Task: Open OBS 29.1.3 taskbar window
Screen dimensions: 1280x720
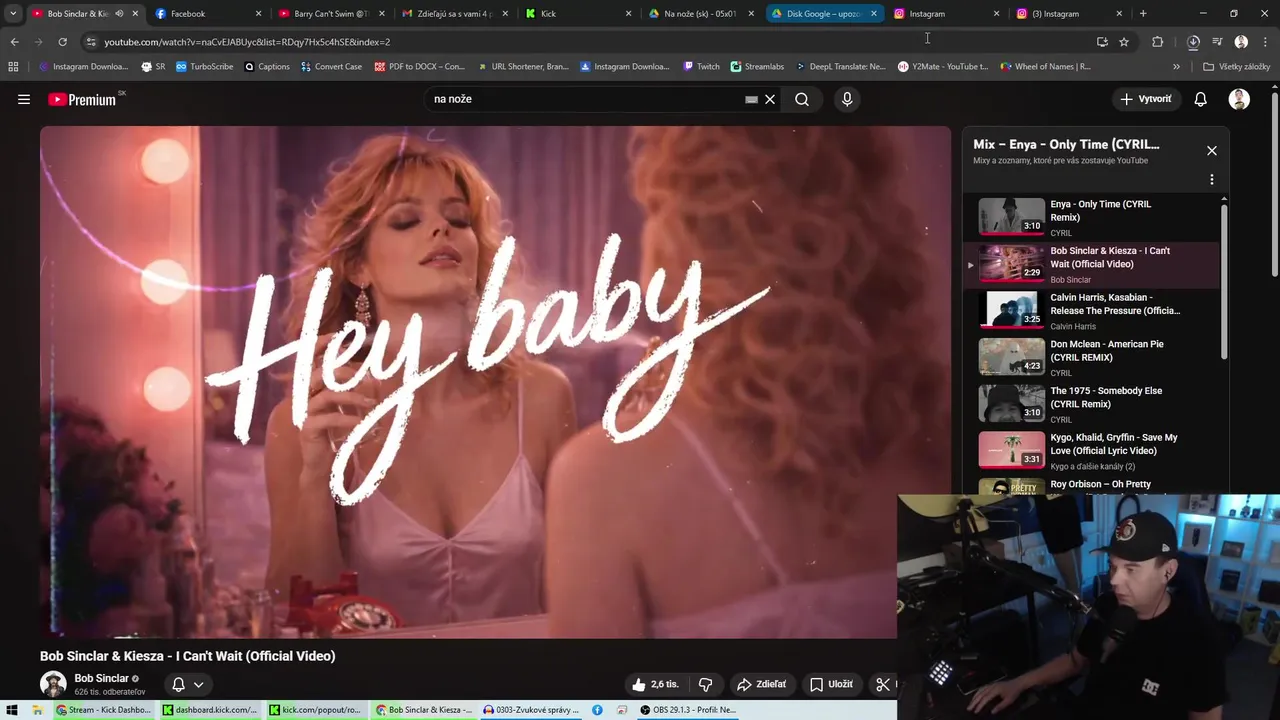Action: 688,710
